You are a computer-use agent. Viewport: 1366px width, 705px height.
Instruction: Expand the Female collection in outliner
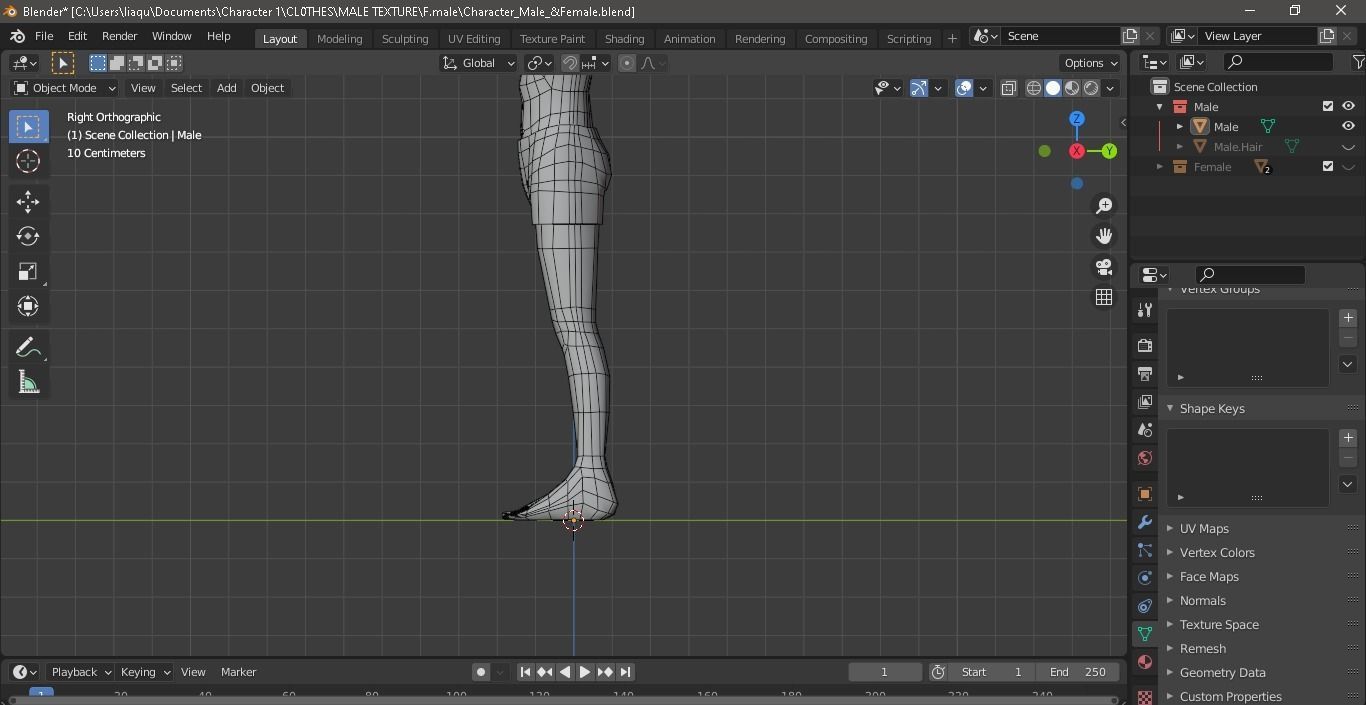1160,167
